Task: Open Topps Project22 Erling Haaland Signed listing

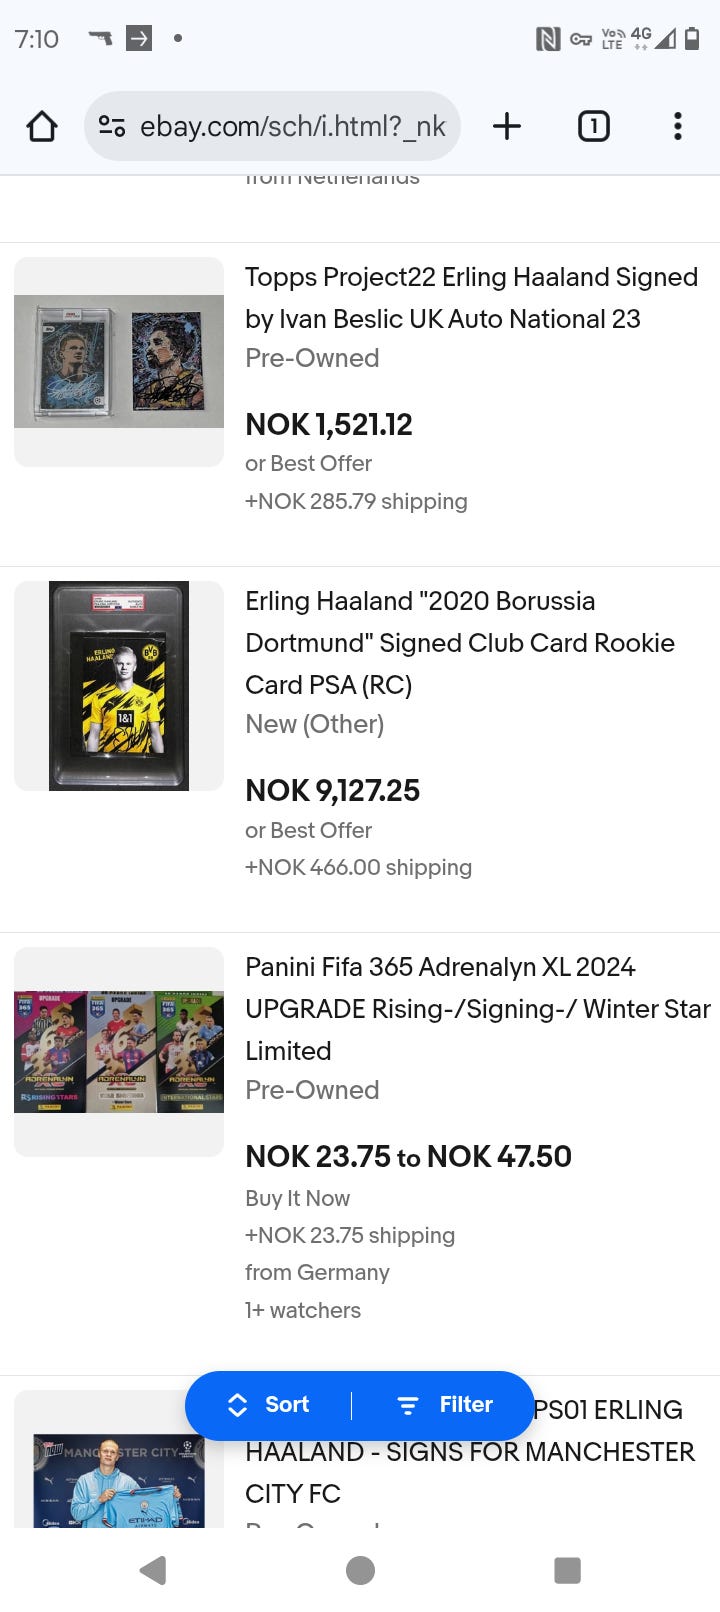Action: (470, 298)
